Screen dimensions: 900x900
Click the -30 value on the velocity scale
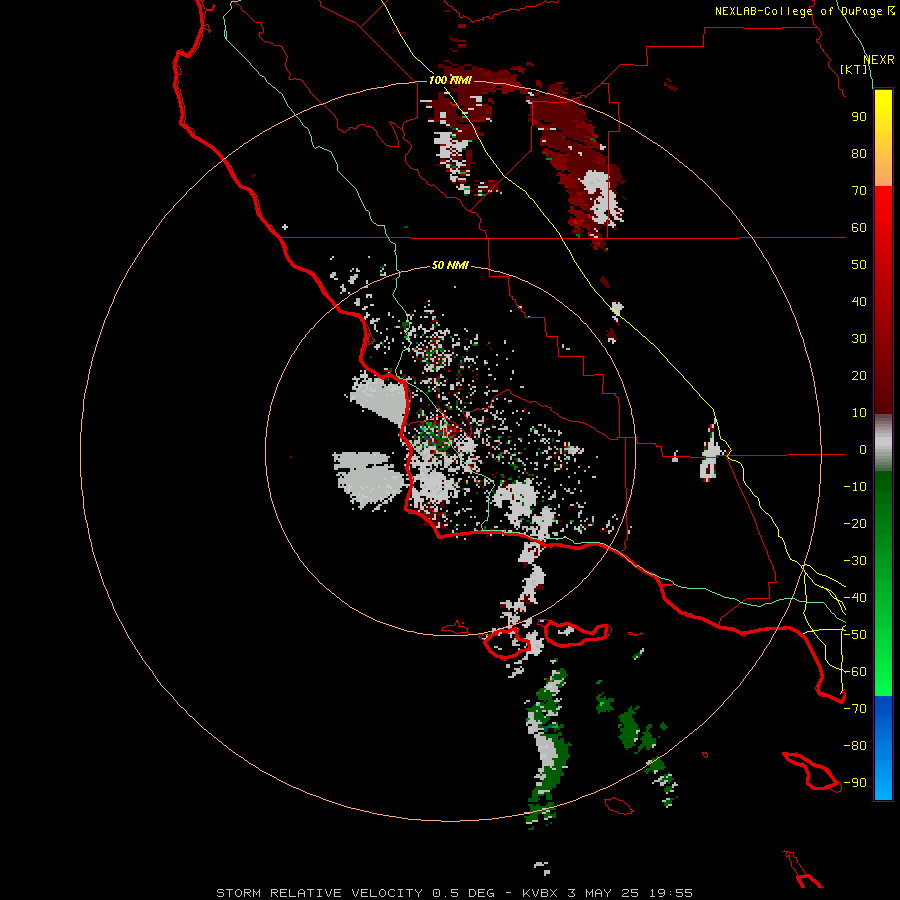855,561
